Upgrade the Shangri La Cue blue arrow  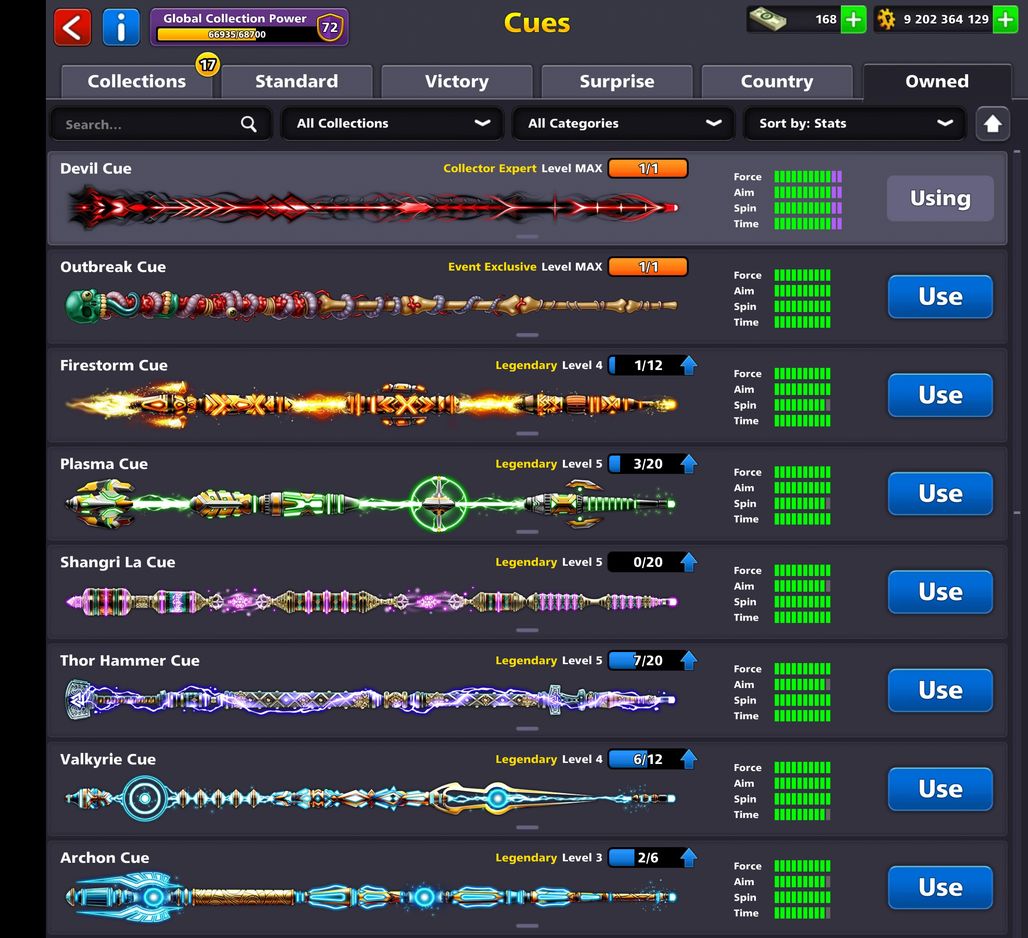[x=688, y=562]
